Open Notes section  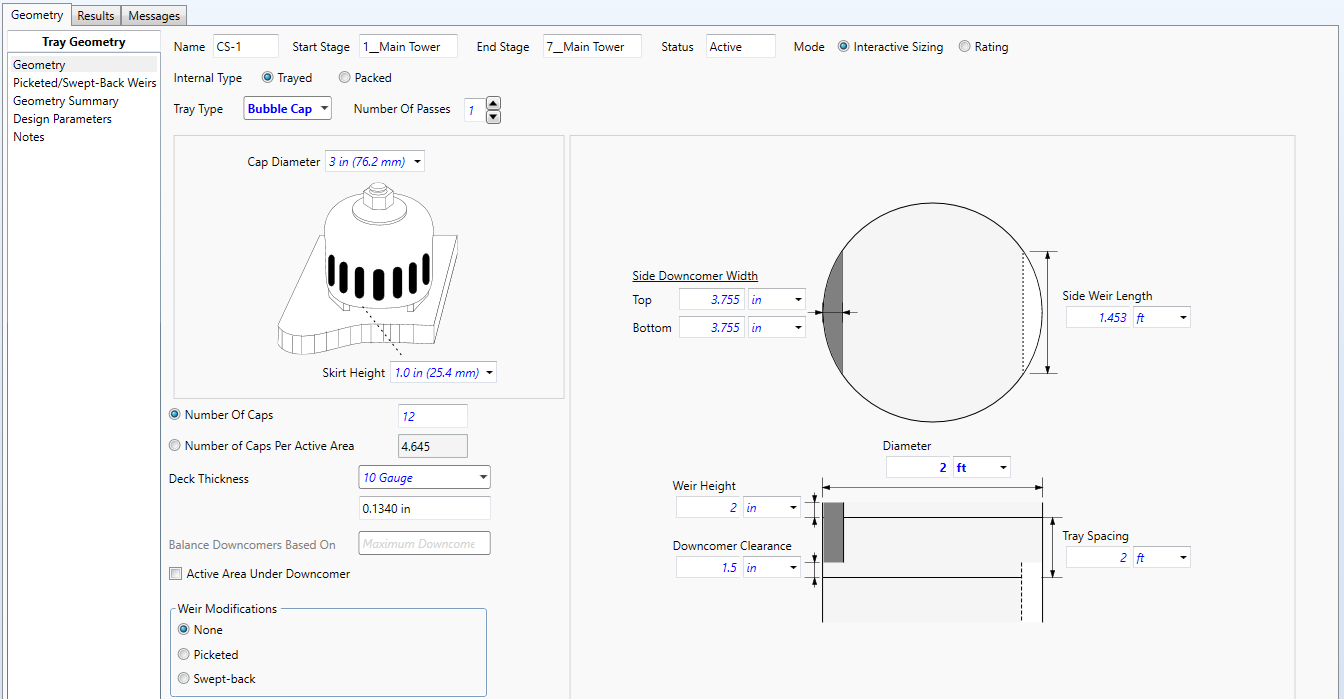(x=28, y=137)
